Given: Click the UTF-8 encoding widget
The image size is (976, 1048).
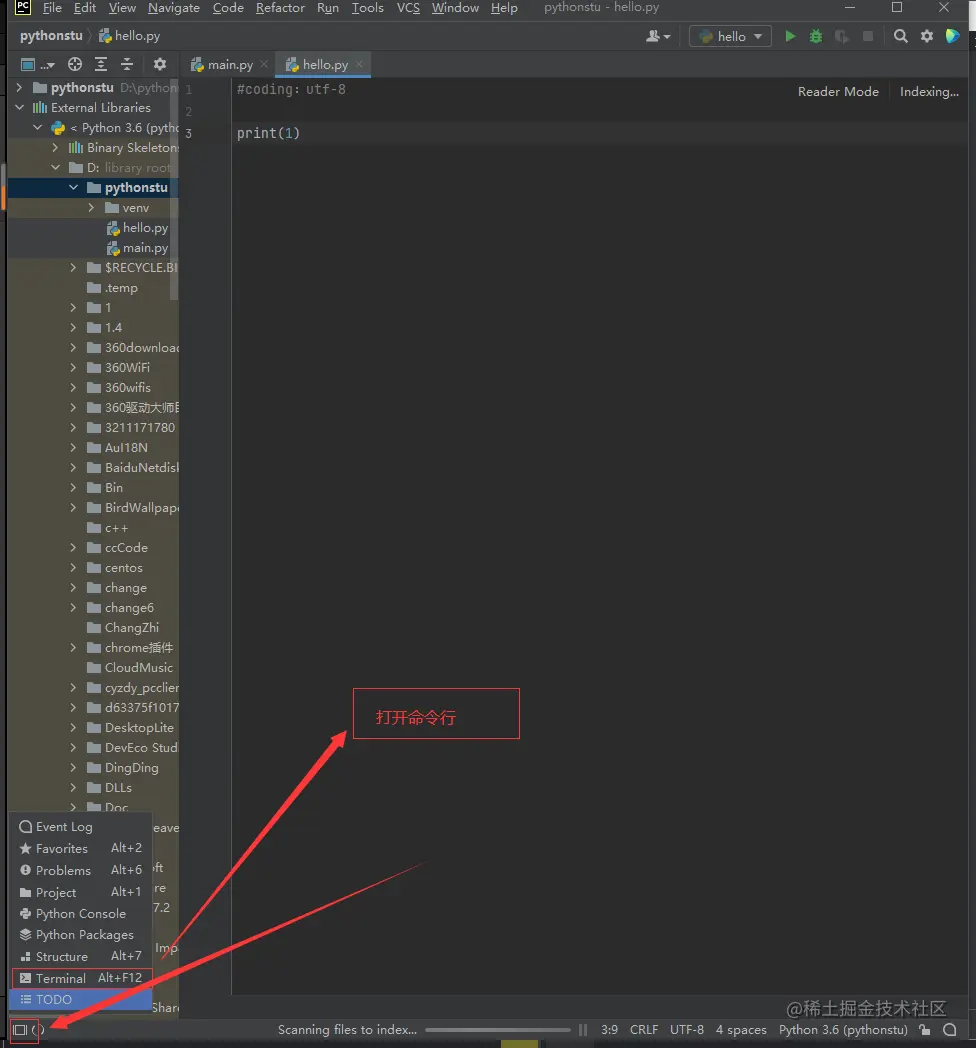Looking at the screenshot, I should [x=687, y=1030].
